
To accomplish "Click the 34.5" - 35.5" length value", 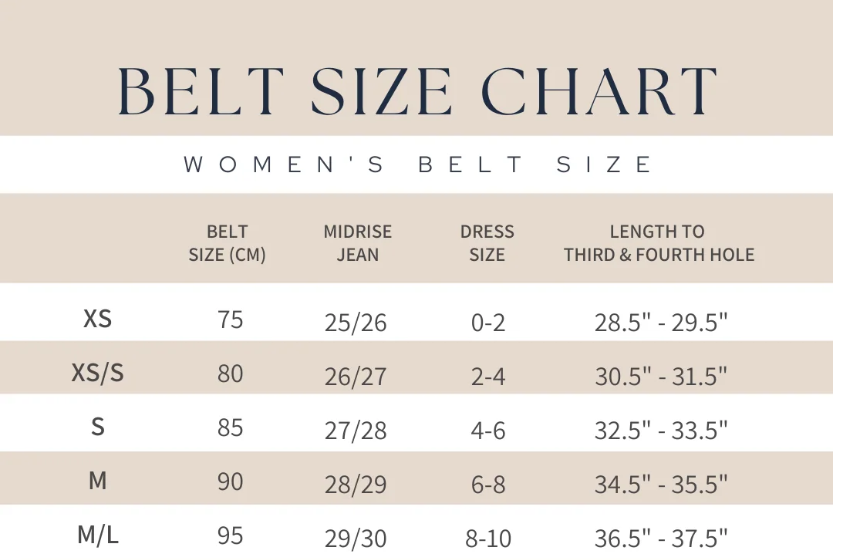I will 661,484.
